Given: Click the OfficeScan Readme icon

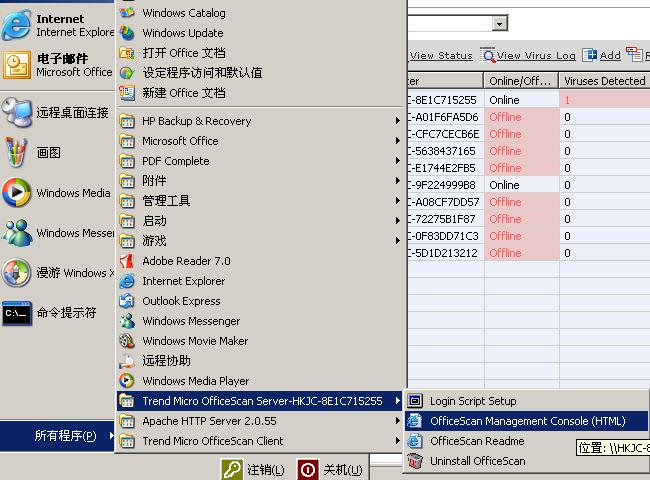Looking at the screenshot, I should 415,441.
